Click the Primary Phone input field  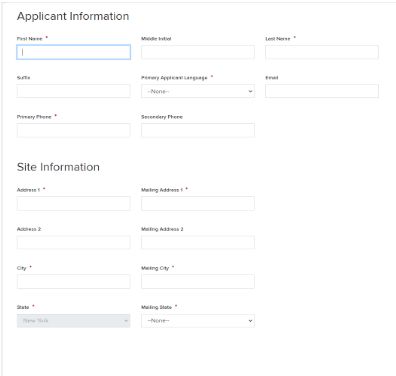tap(73, 130)
